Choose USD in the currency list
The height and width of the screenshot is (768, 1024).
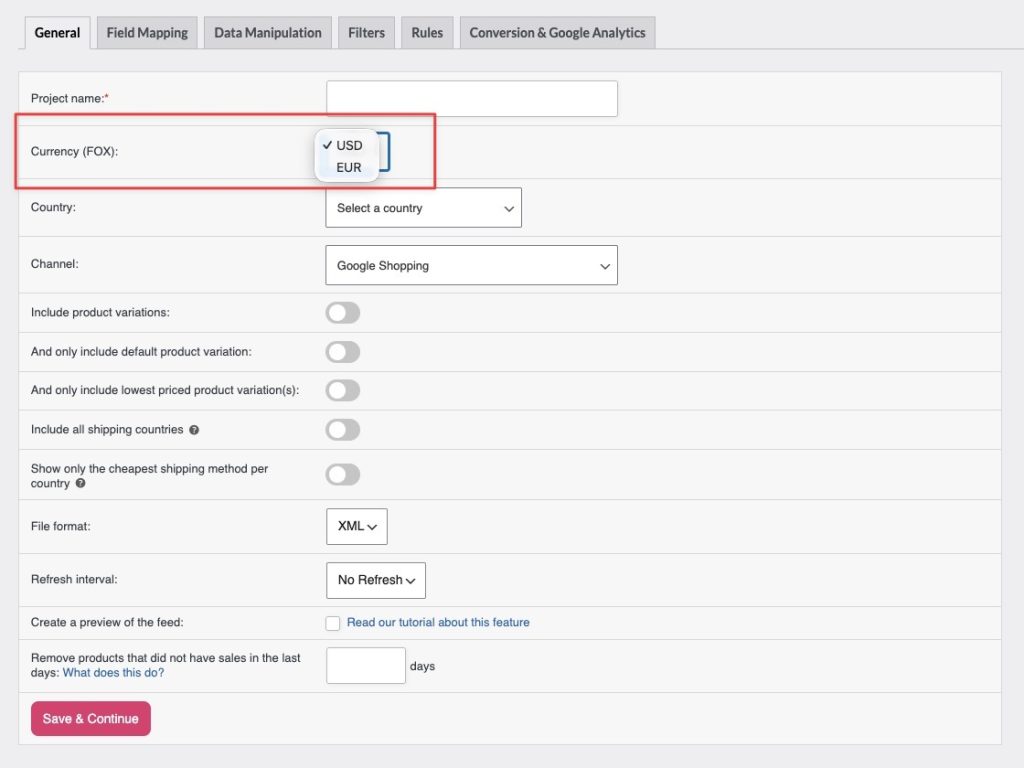point(348,145)
